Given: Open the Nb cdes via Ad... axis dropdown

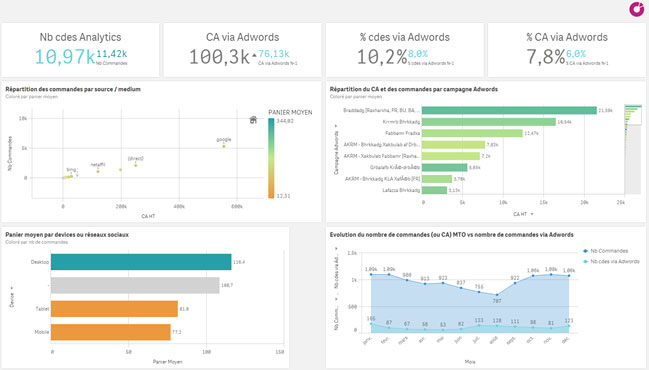Looking at the screenshot, I should pyautogui.click(x=336, y=249).
